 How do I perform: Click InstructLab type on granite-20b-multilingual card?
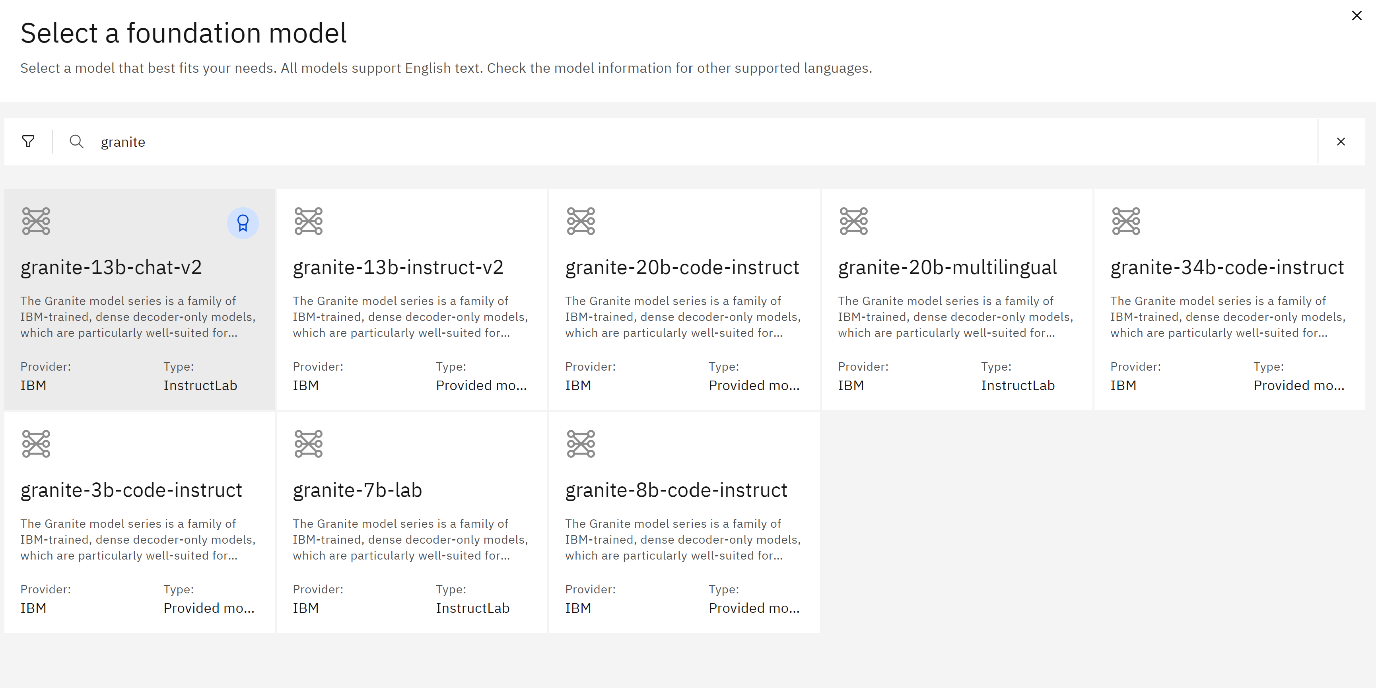(1018, 385)
